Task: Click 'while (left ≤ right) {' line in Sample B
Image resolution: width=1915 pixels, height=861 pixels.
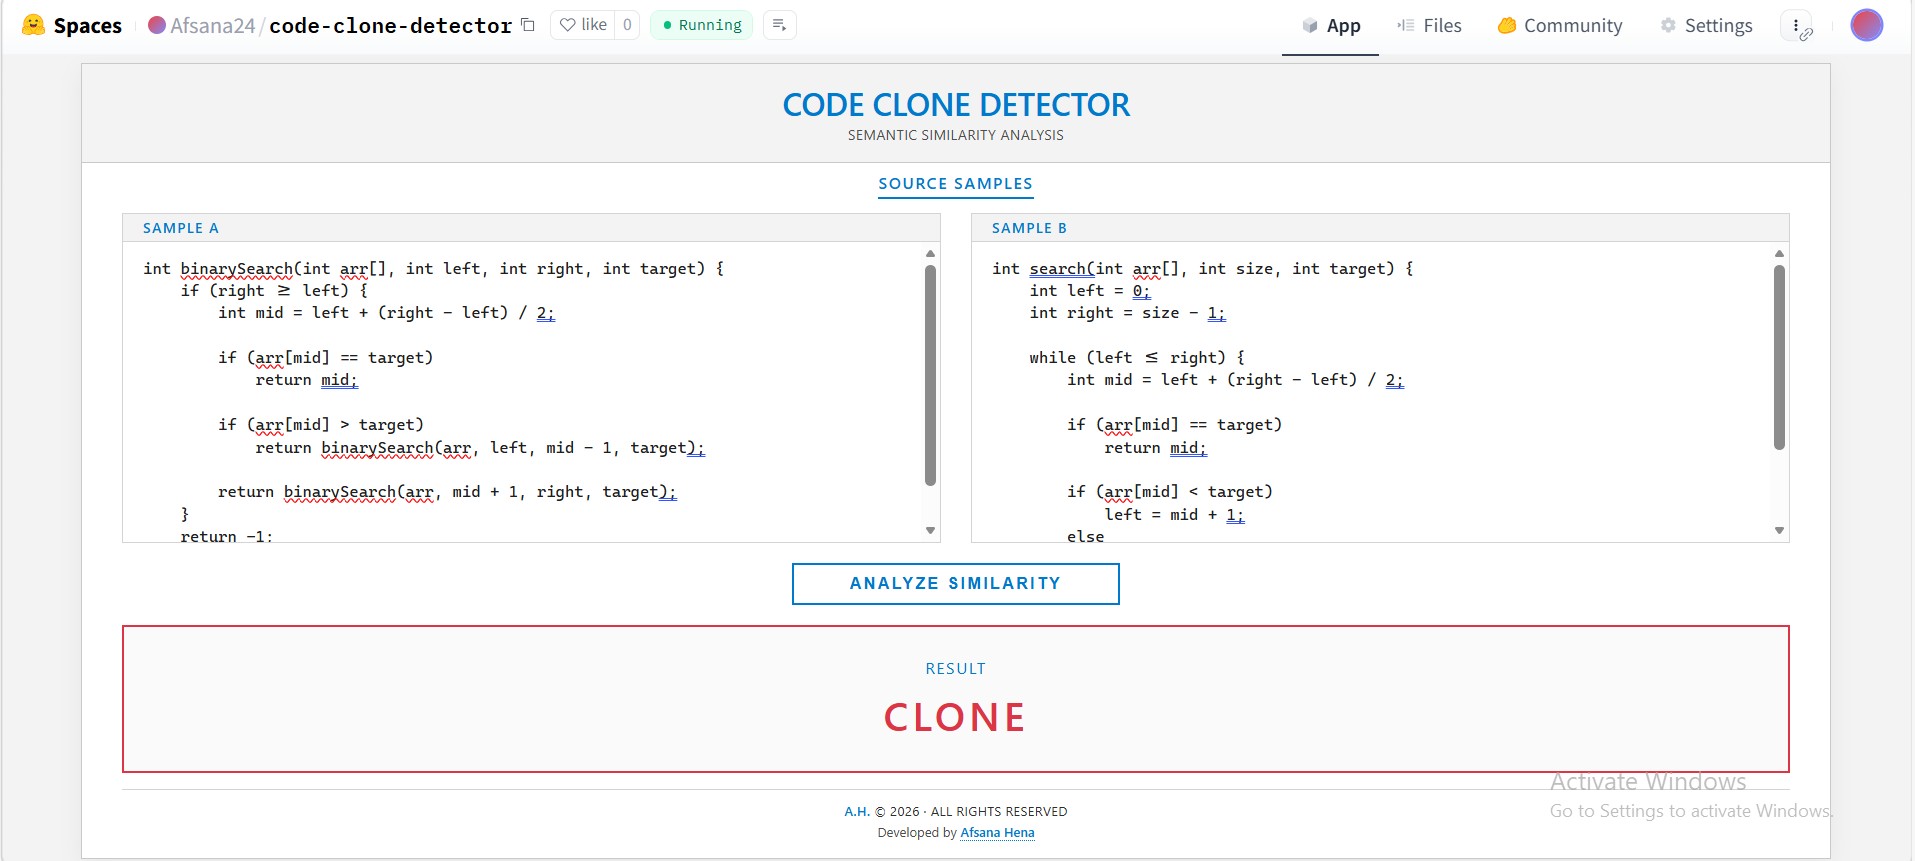Action: pyautogui.click(x=1137, y=358)
